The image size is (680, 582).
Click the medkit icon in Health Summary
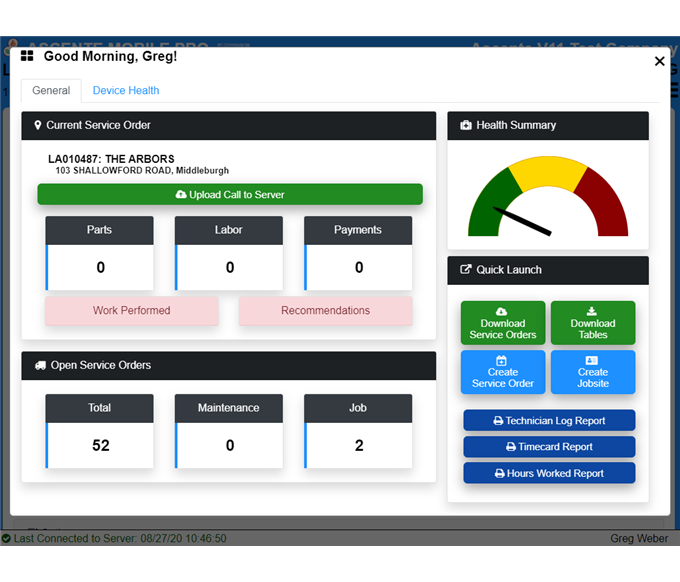pos(466,126)
